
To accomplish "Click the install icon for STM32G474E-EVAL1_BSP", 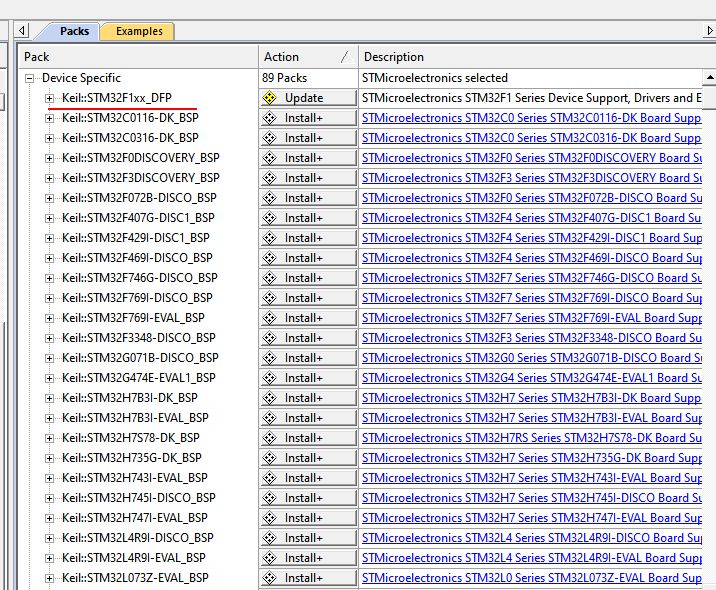I will (269, 378).
